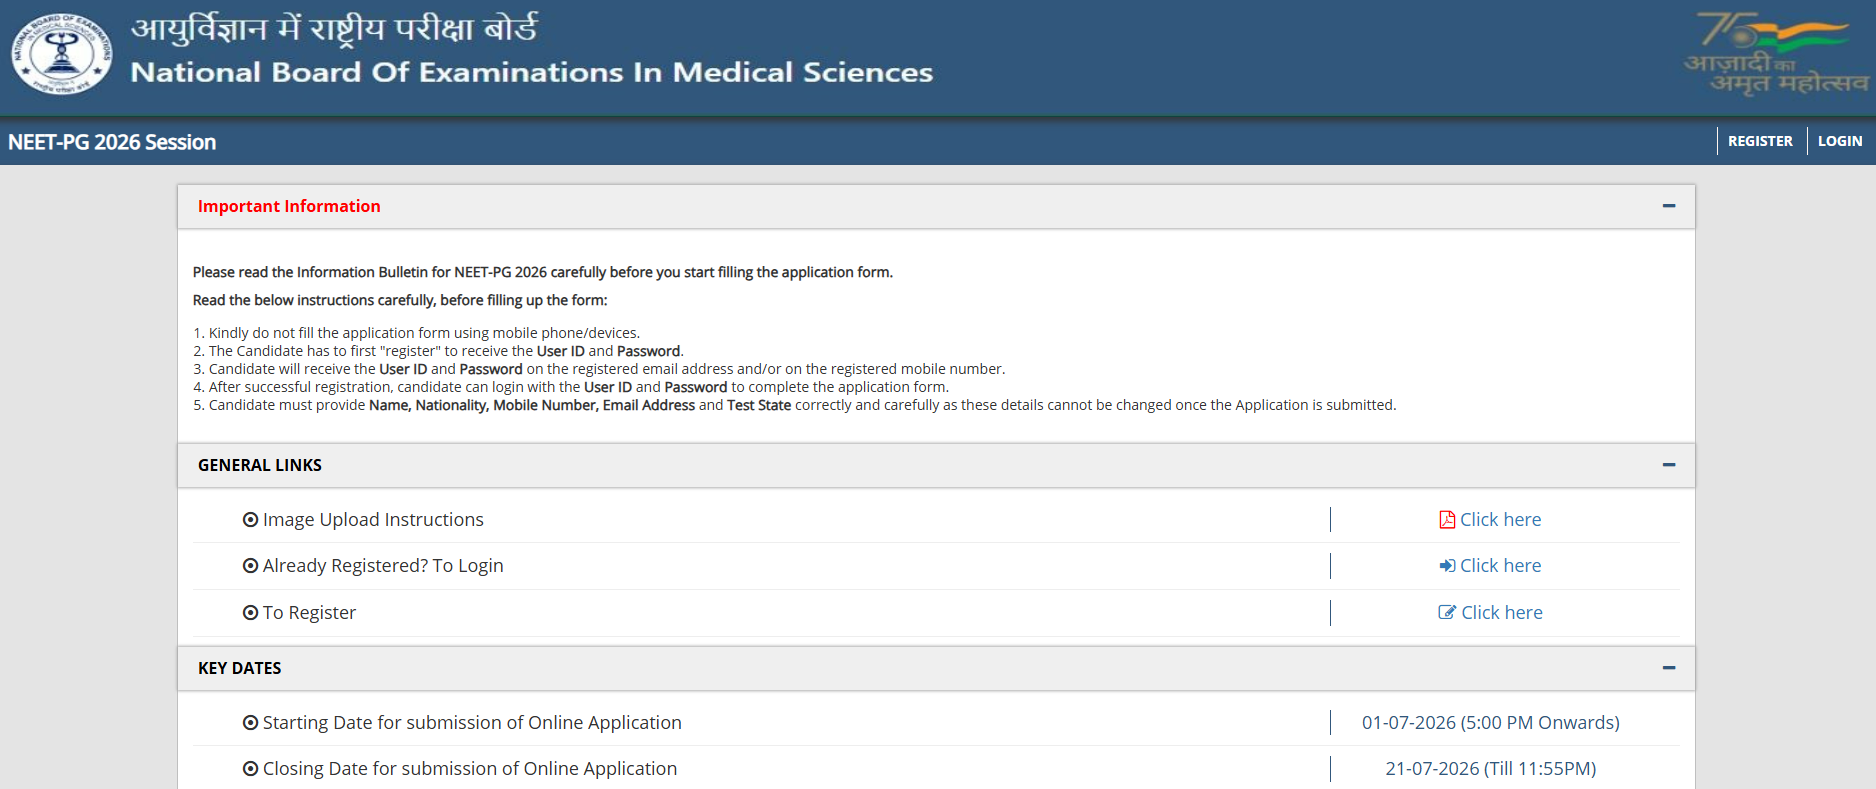Follow Click here link to register
The width and height of the screenshot is (1876, 789).
pyautogui.click(x=1502, y=613)
